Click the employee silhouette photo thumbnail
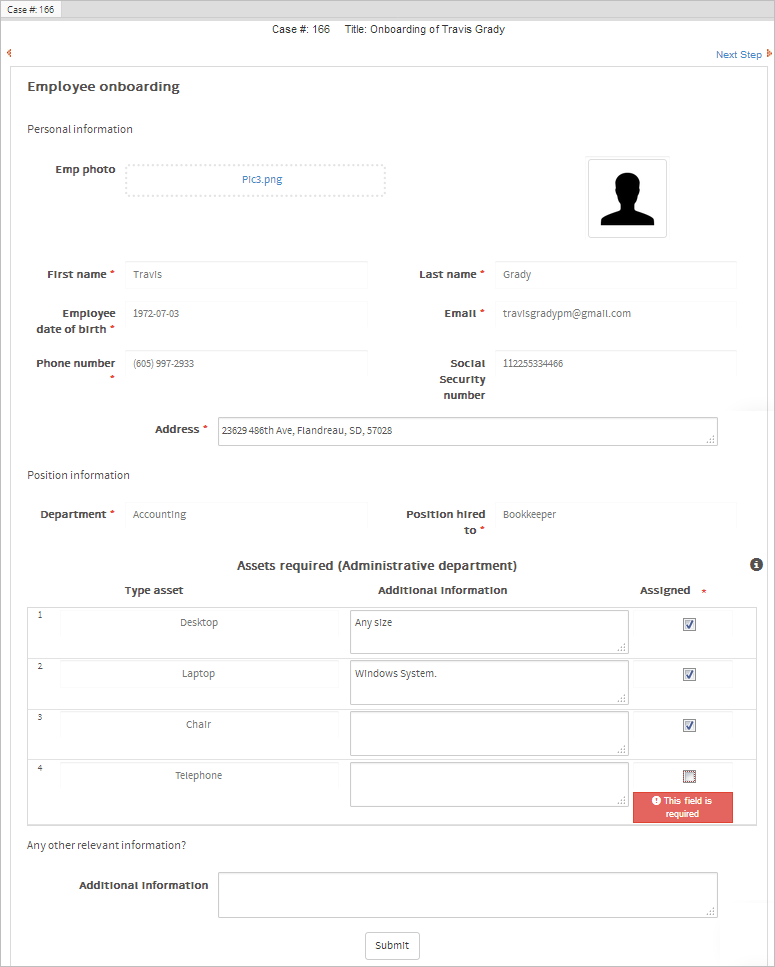775x967 pixels. pos(627,198)
